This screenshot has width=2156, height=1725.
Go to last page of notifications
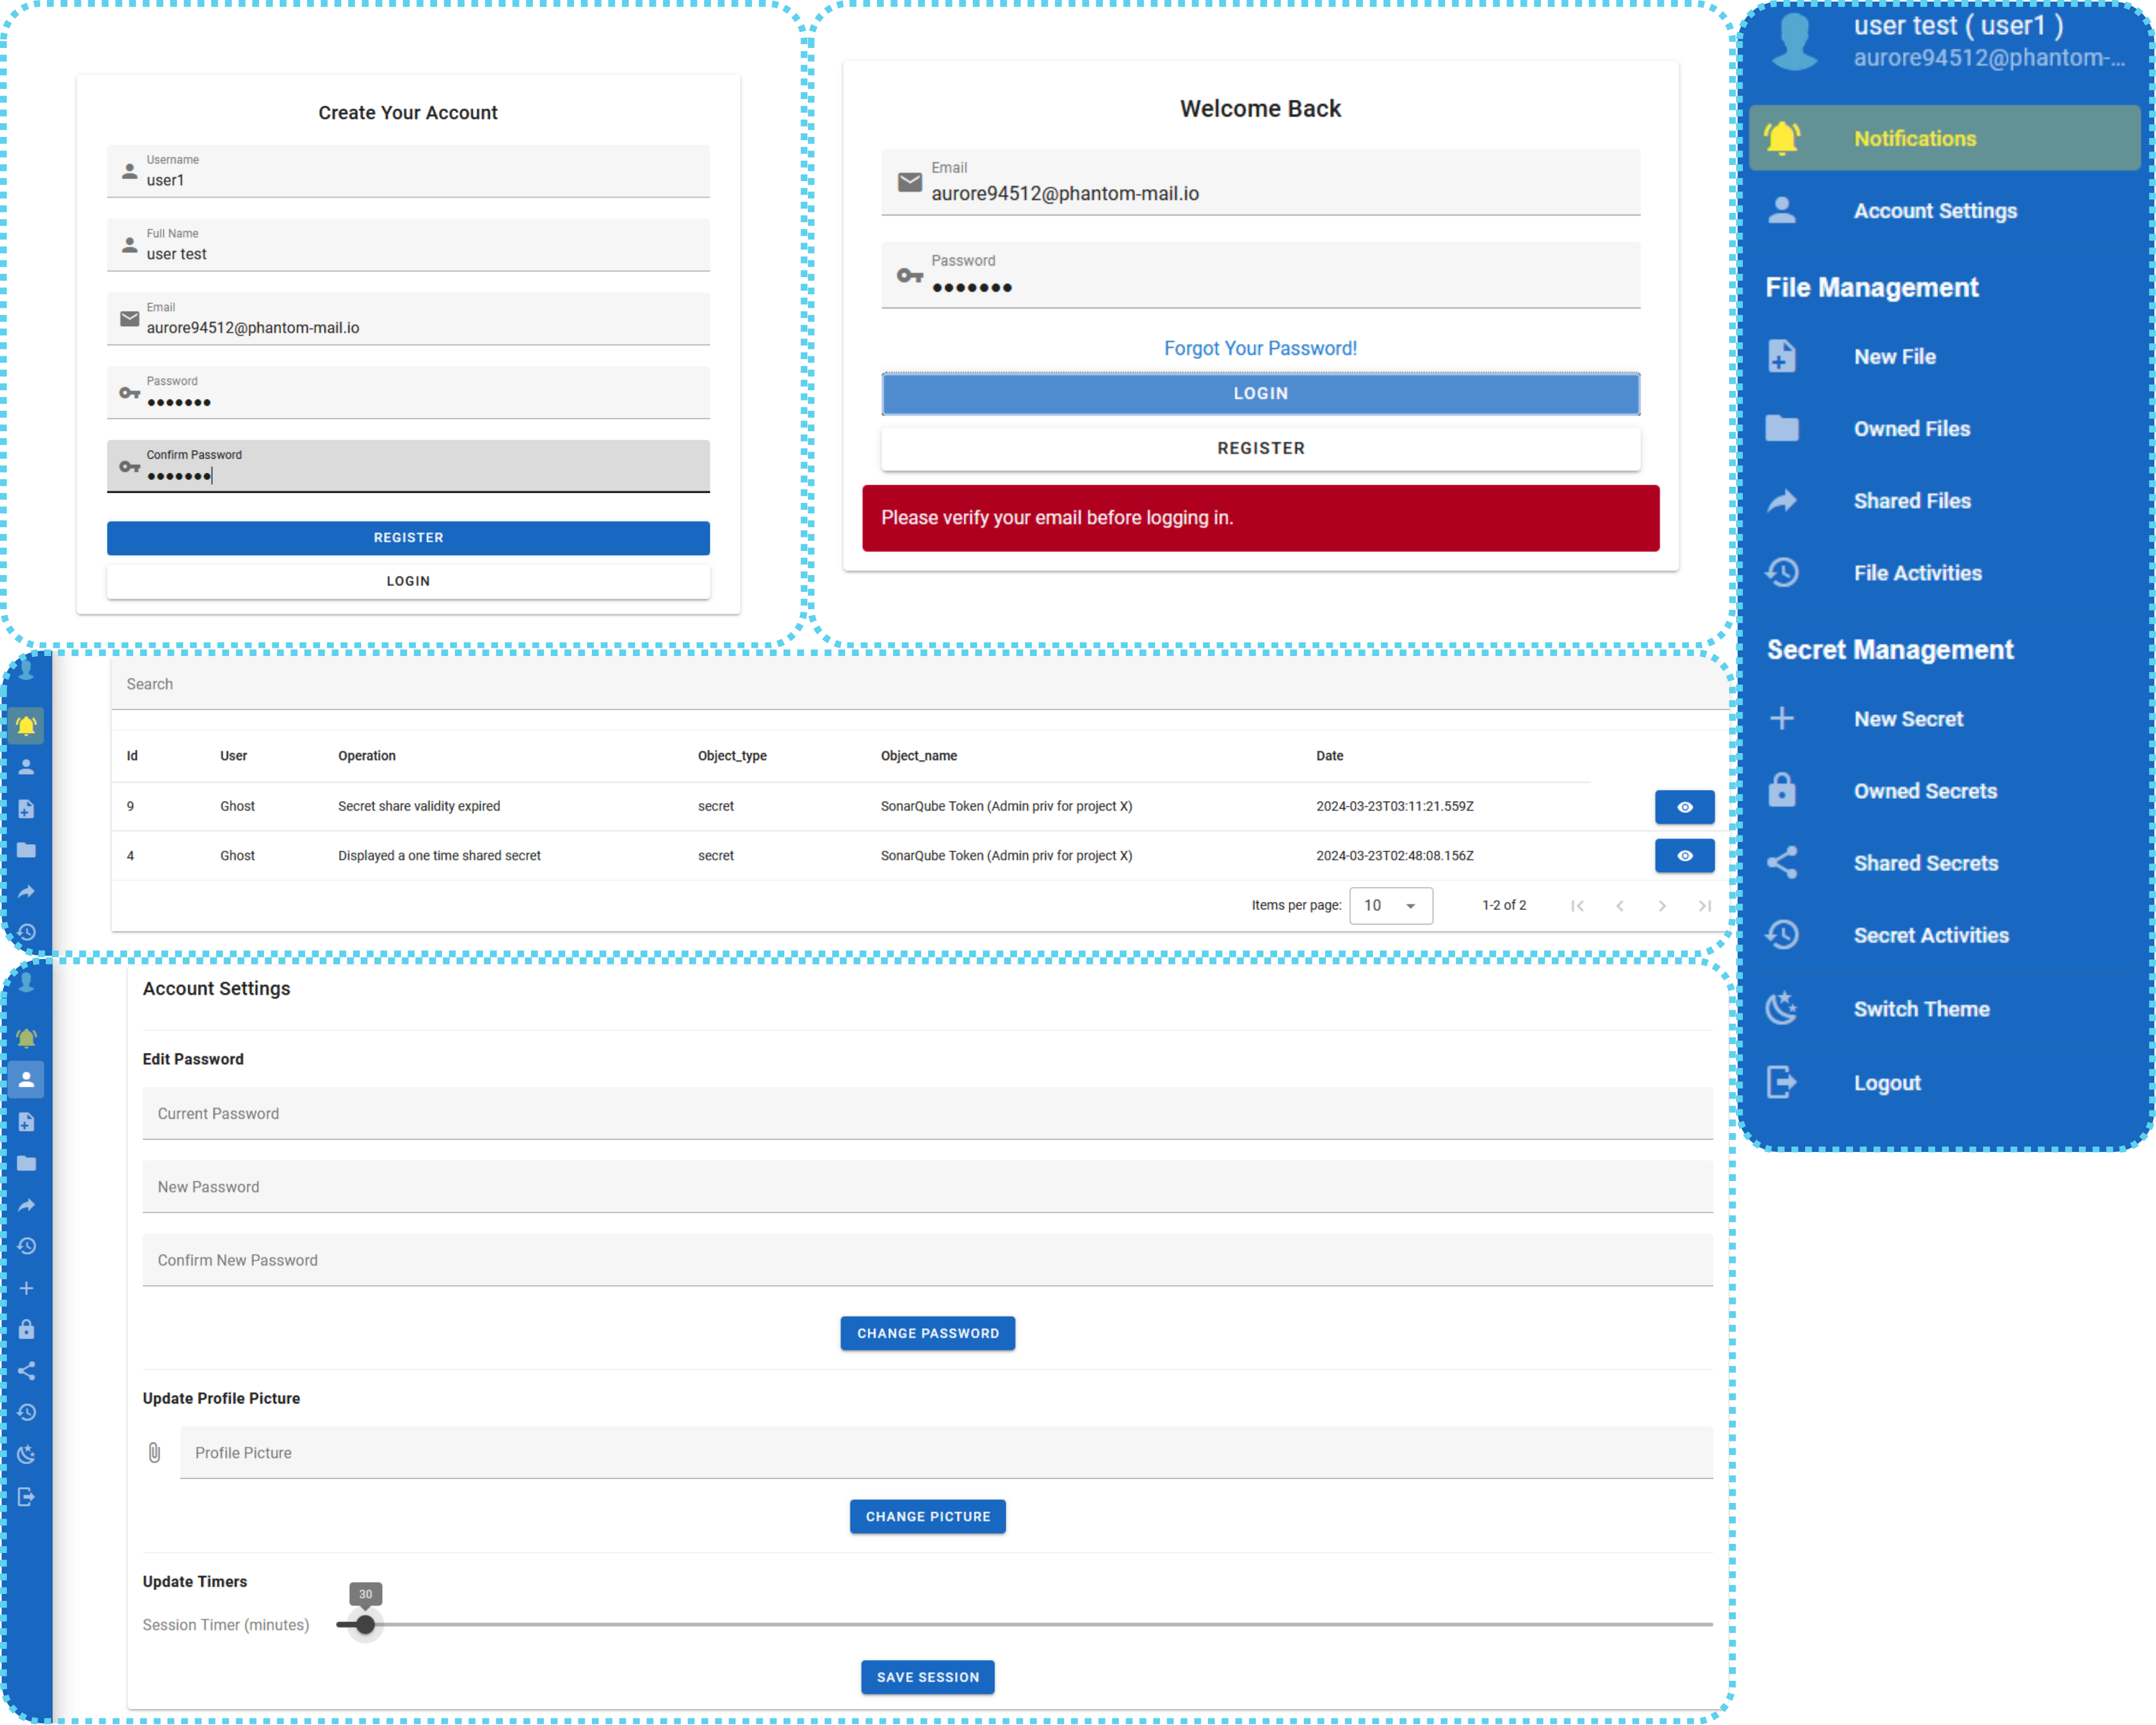1705,906
